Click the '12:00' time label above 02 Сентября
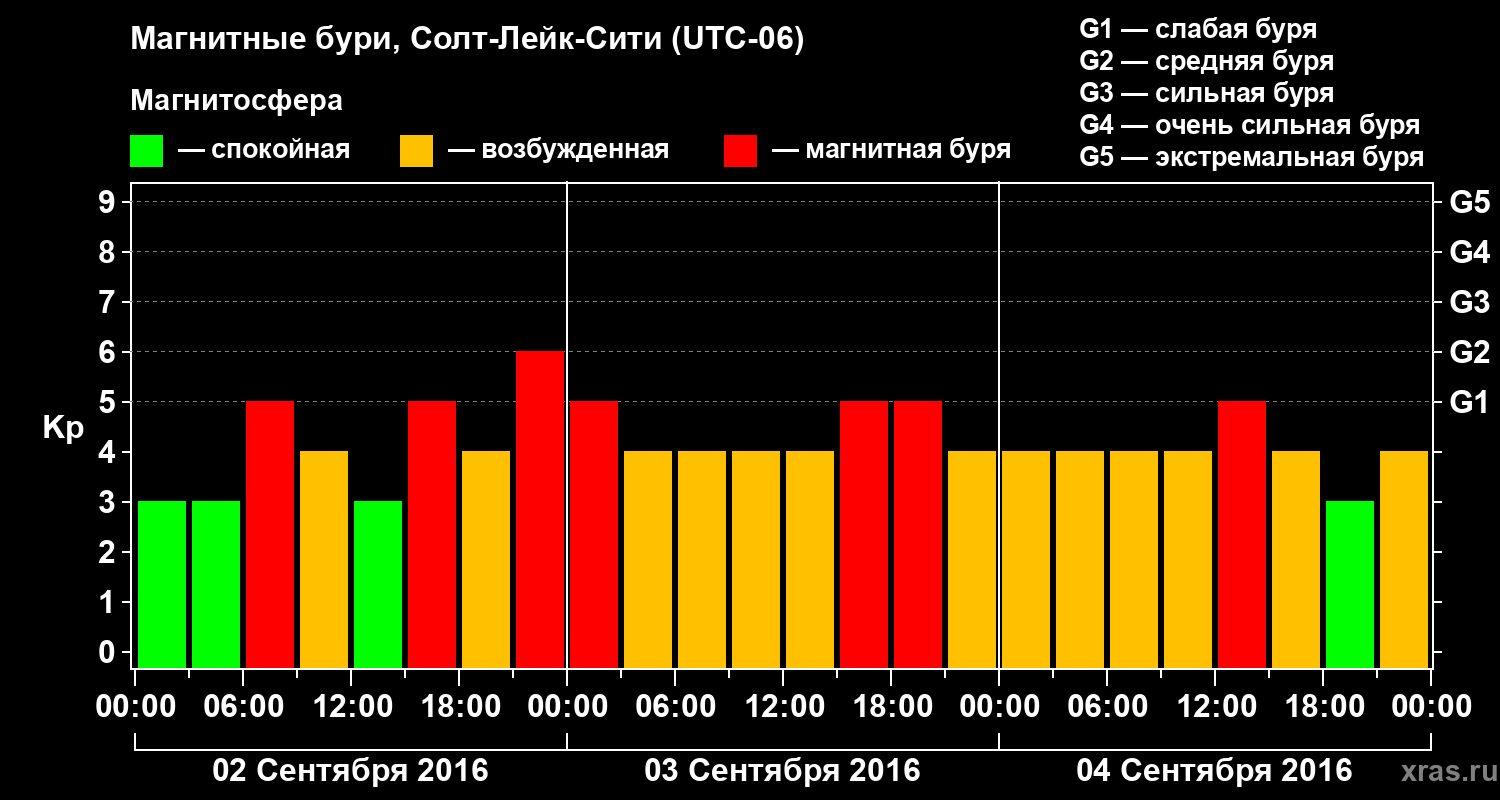1500x800 pixels. click(351, 707)
